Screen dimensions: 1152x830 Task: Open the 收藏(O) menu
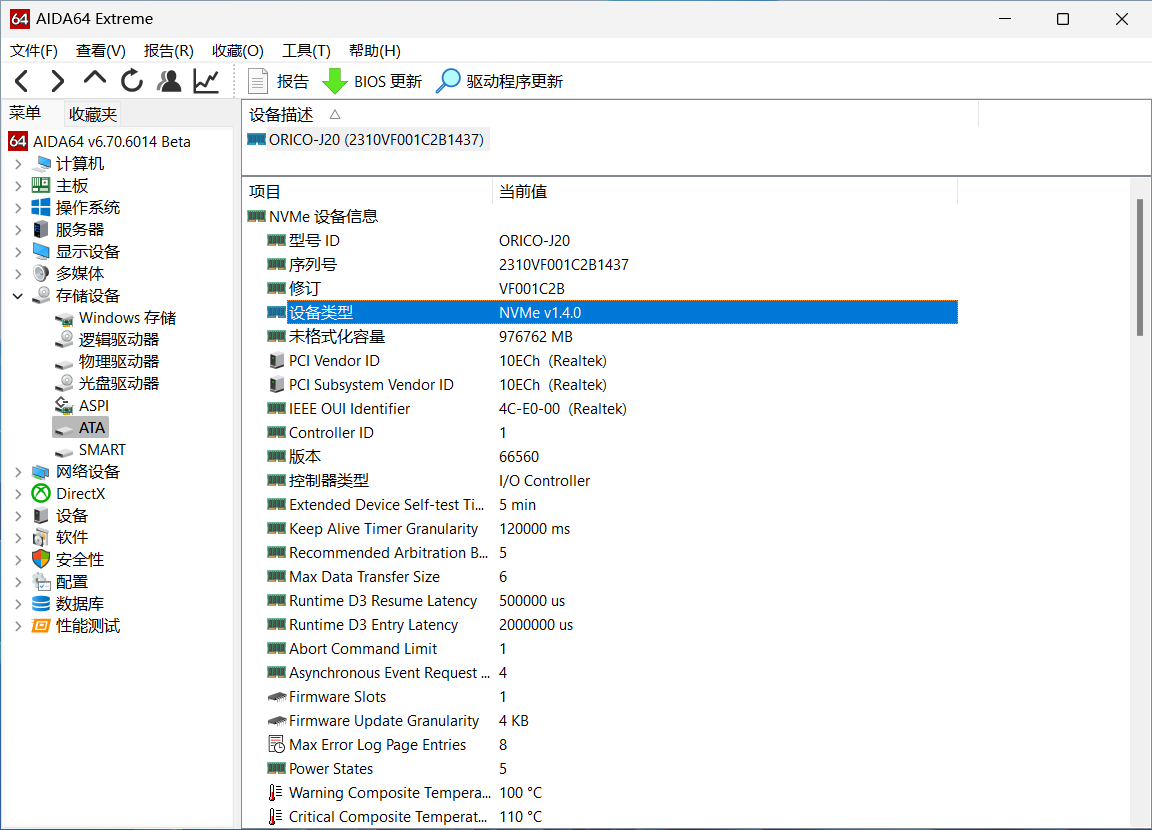click(238, 51)
